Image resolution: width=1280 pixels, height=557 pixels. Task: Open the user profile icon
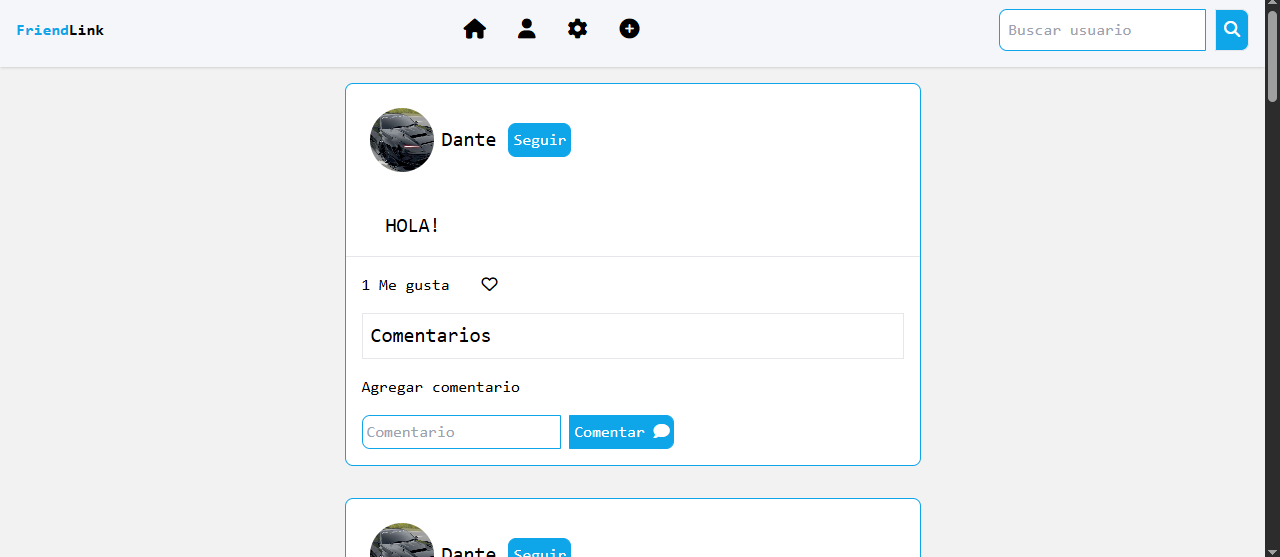(x=527, y=29)
